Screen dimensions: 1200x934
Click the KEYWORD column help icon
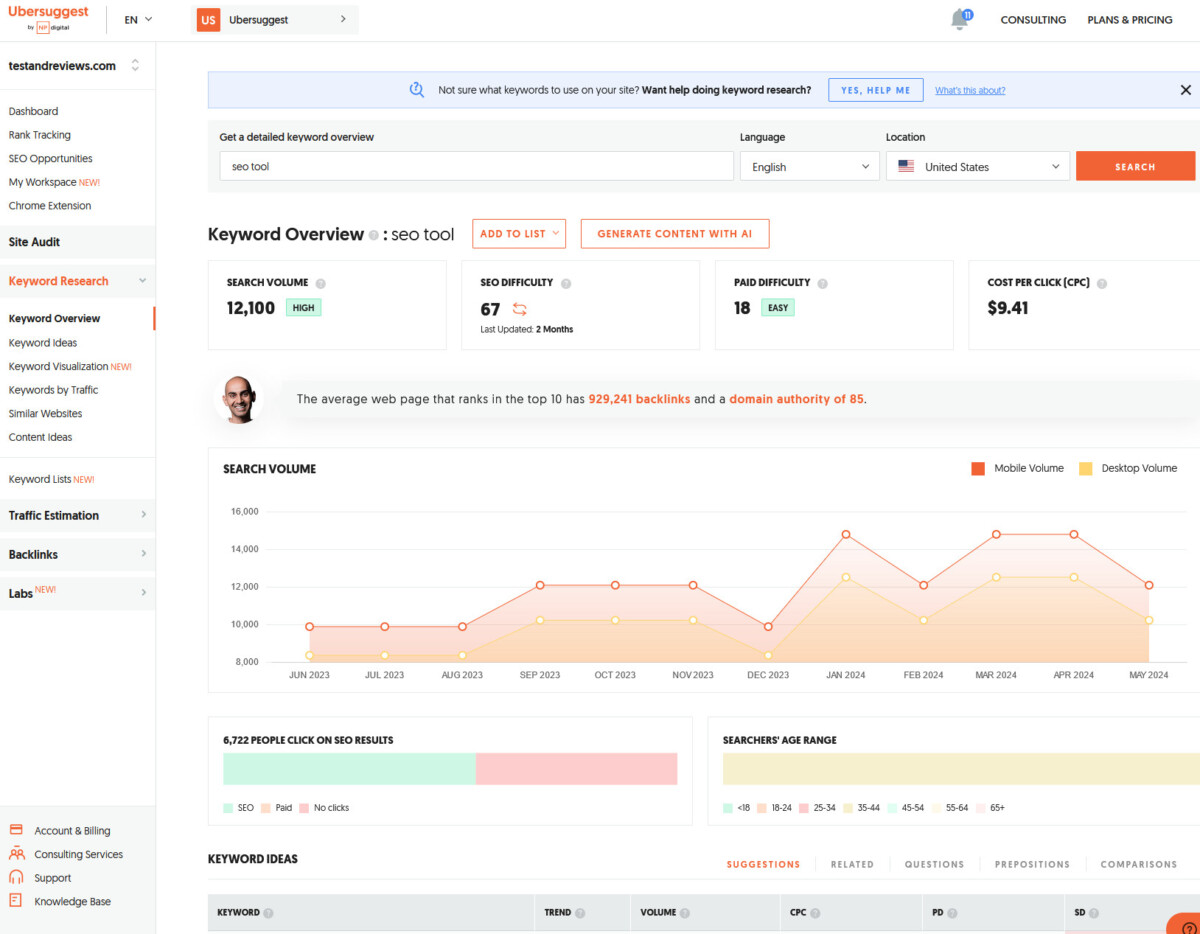(x=268, y=913)
